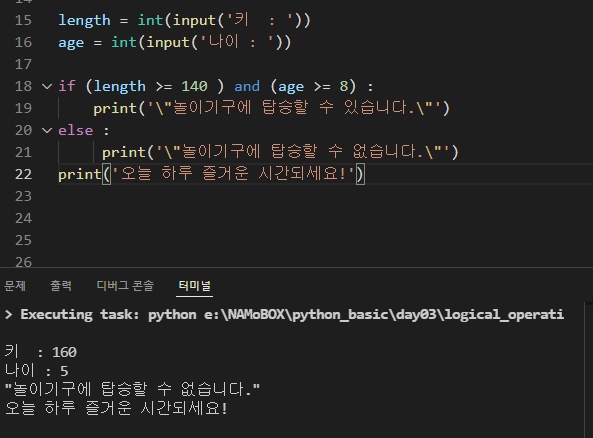593x438 pixels.
Task: Select the 터미널 tab
Action: [x=194, y=286]
